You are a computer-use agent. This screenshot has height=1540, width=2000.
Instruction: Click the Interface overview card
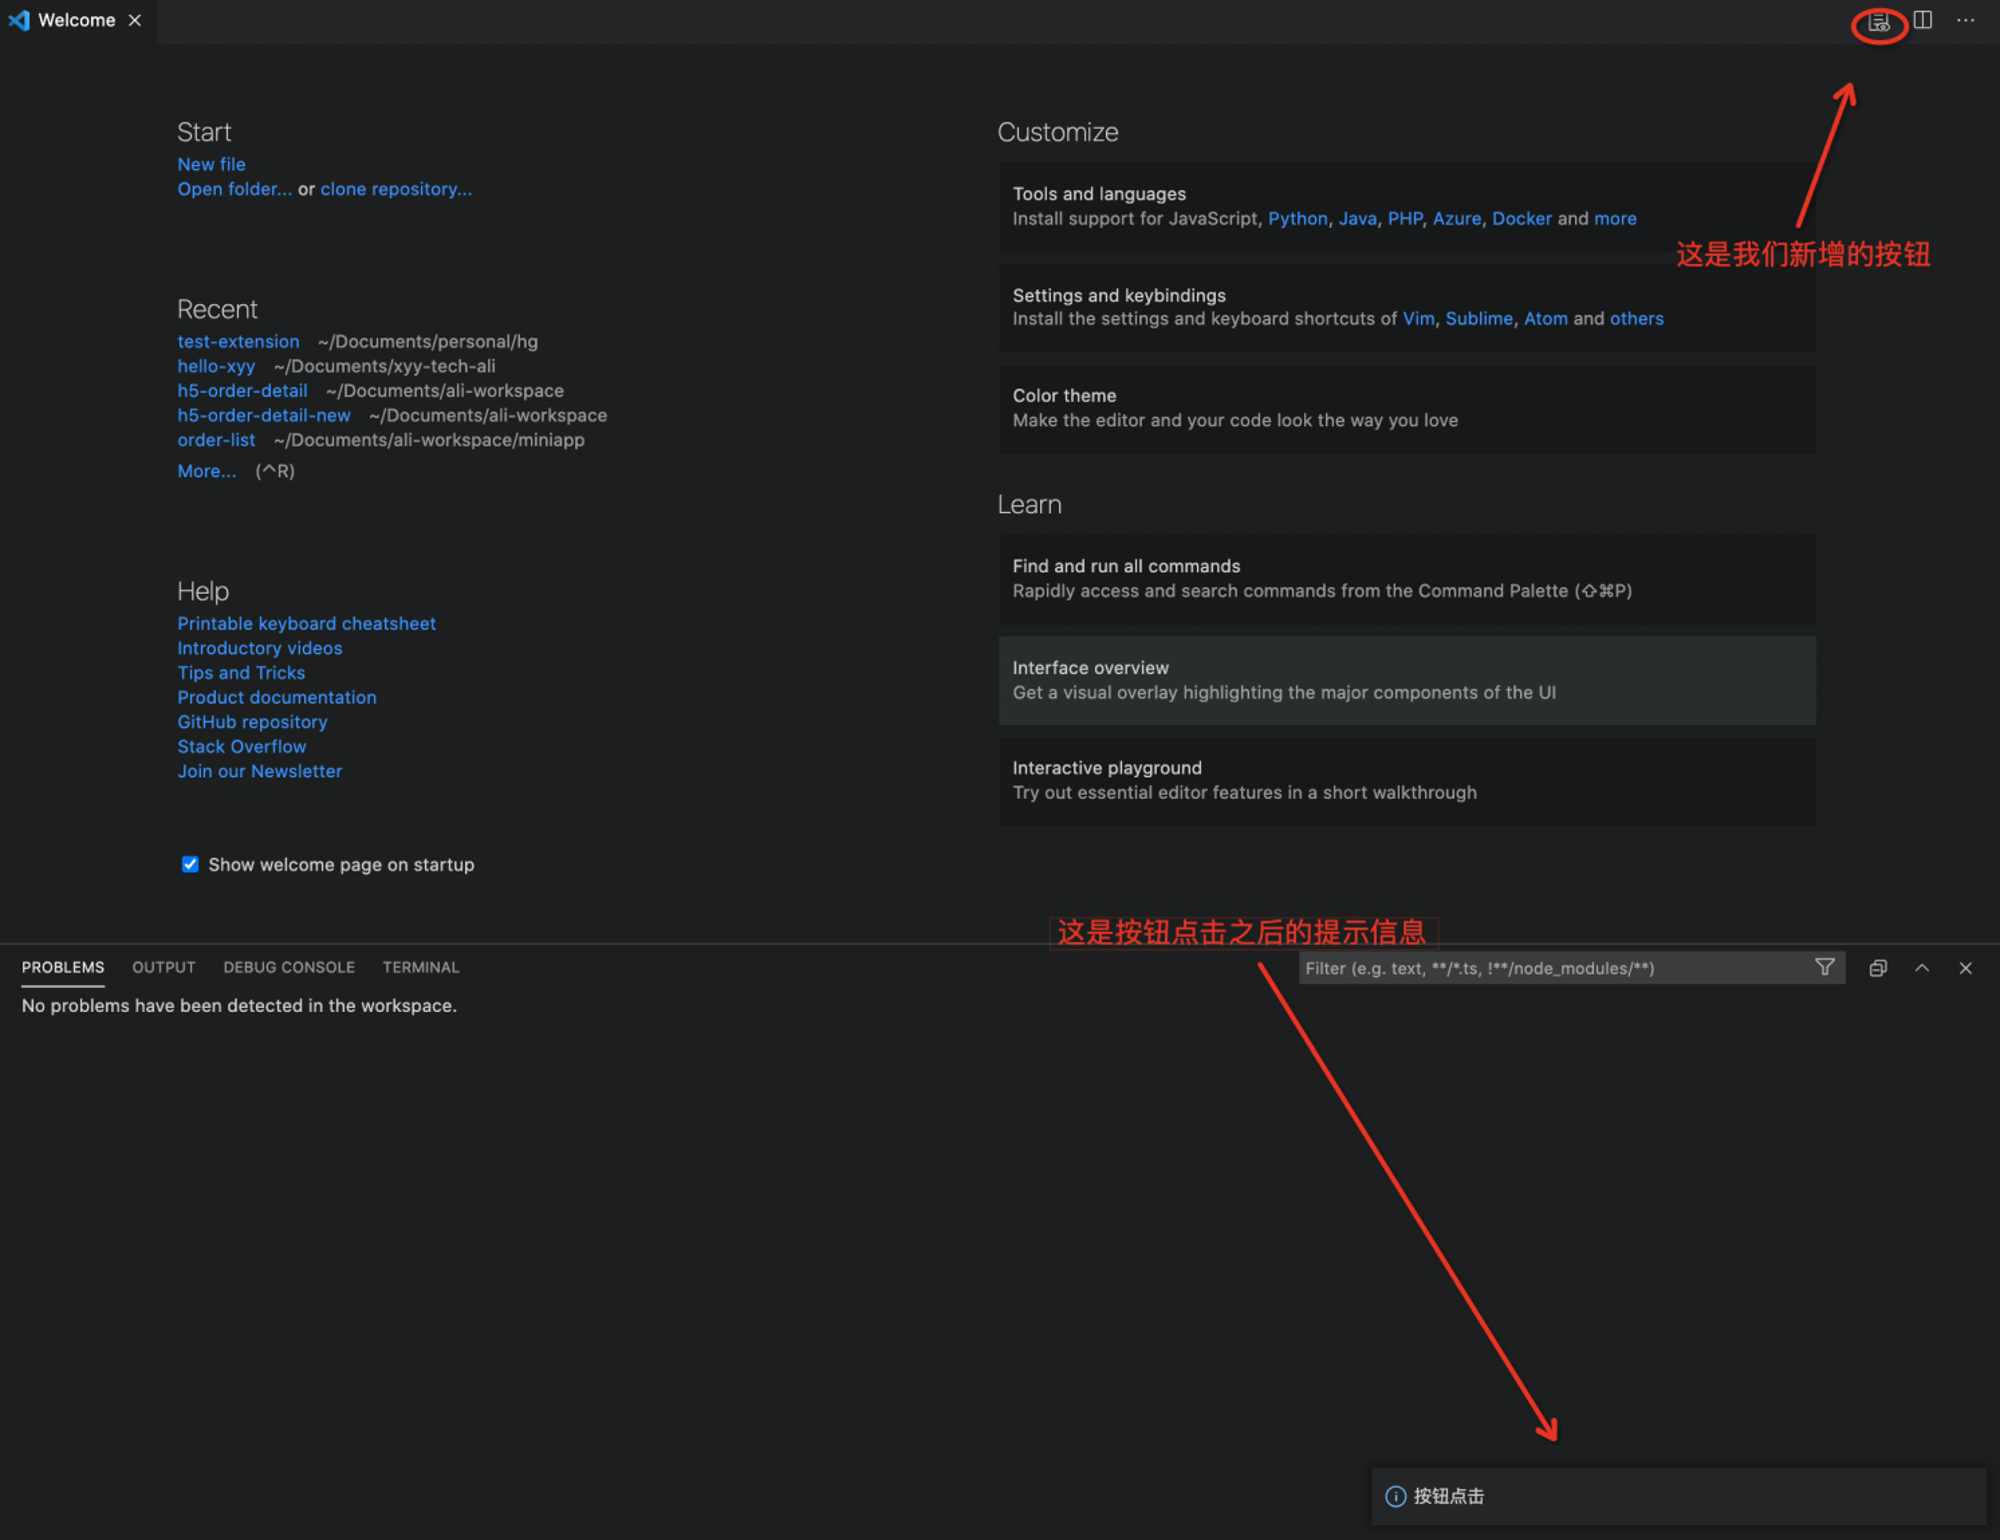(x=1407, y=680)
